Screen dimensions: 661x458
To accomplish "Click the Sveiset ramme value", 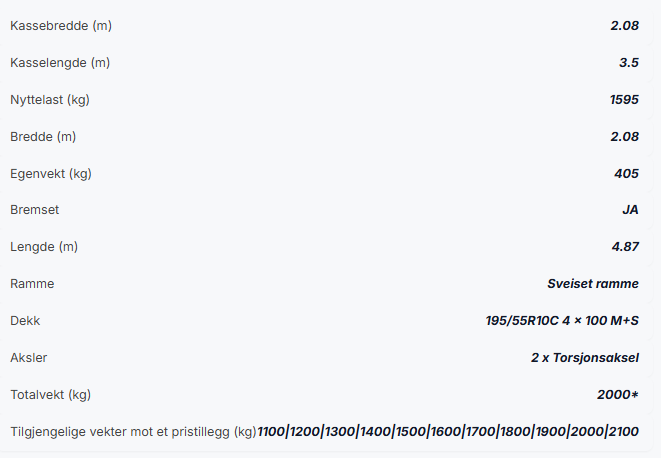I will (593, 283).
